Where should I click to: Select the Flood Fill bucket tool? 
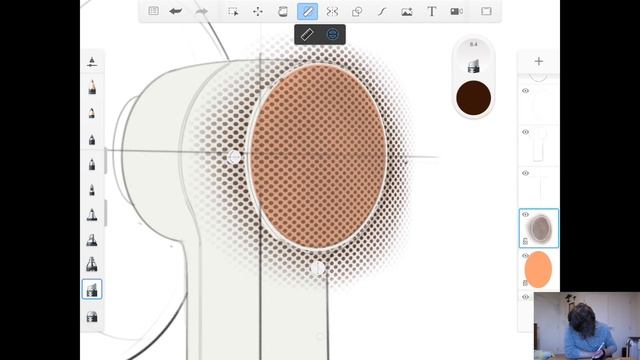pos(282,11)
